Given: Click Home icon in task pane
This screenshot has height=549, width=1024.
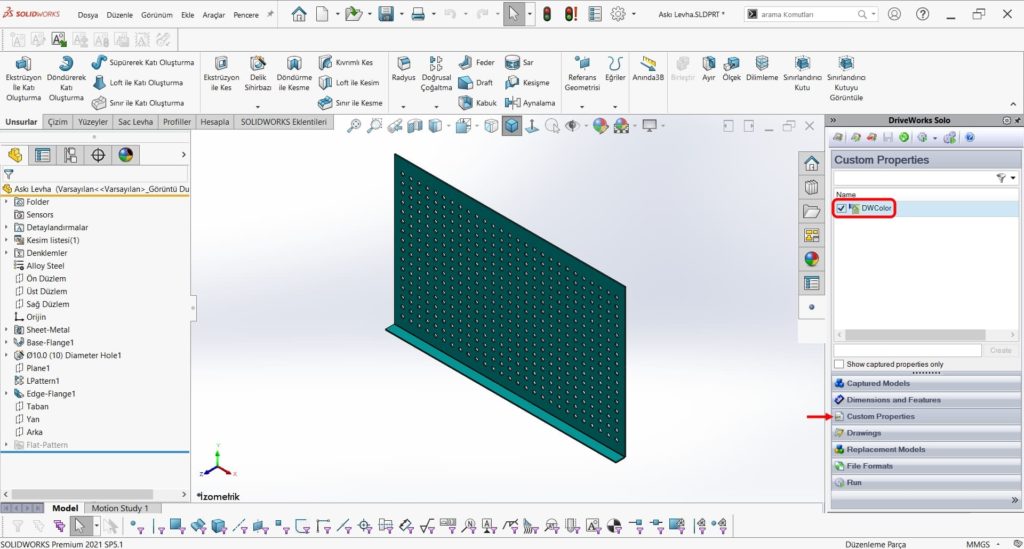Looking at the screenshot, I should [811, 163].
